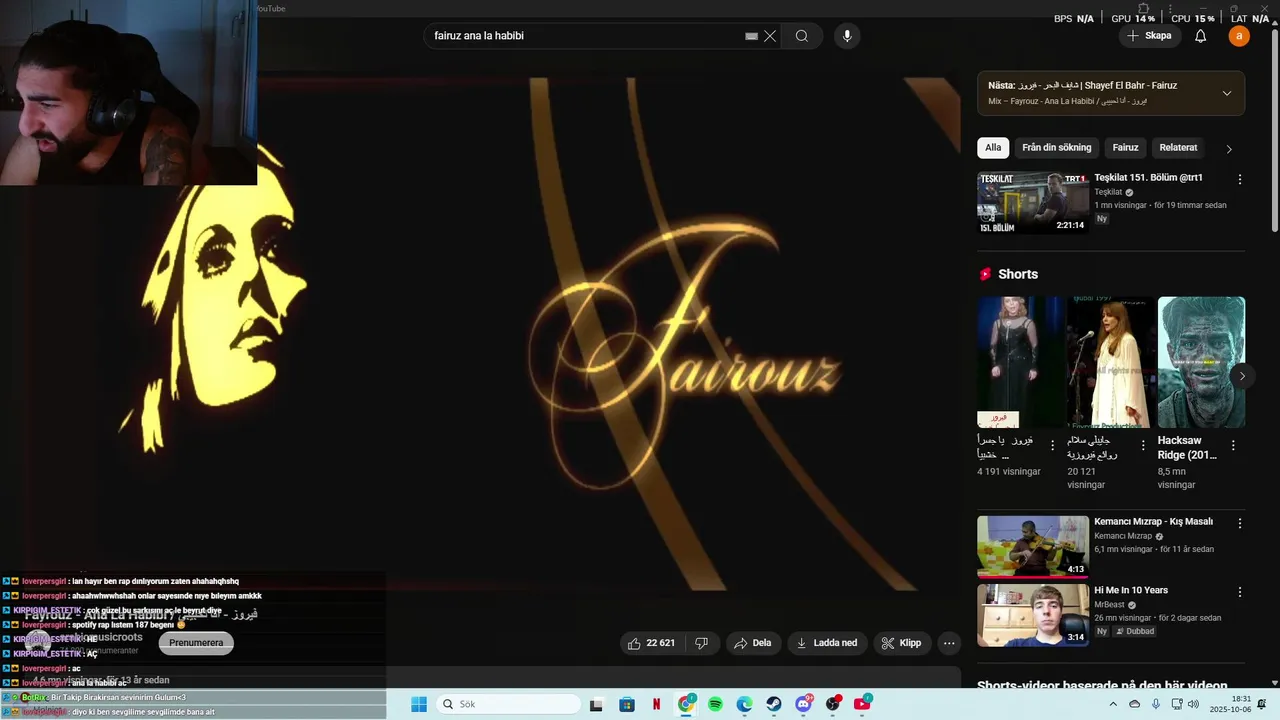Viewport: 1280px width, 720px height.
Task: Open Hi Me In 10 Years thumbnail
Action: [x=1033, y=616]
